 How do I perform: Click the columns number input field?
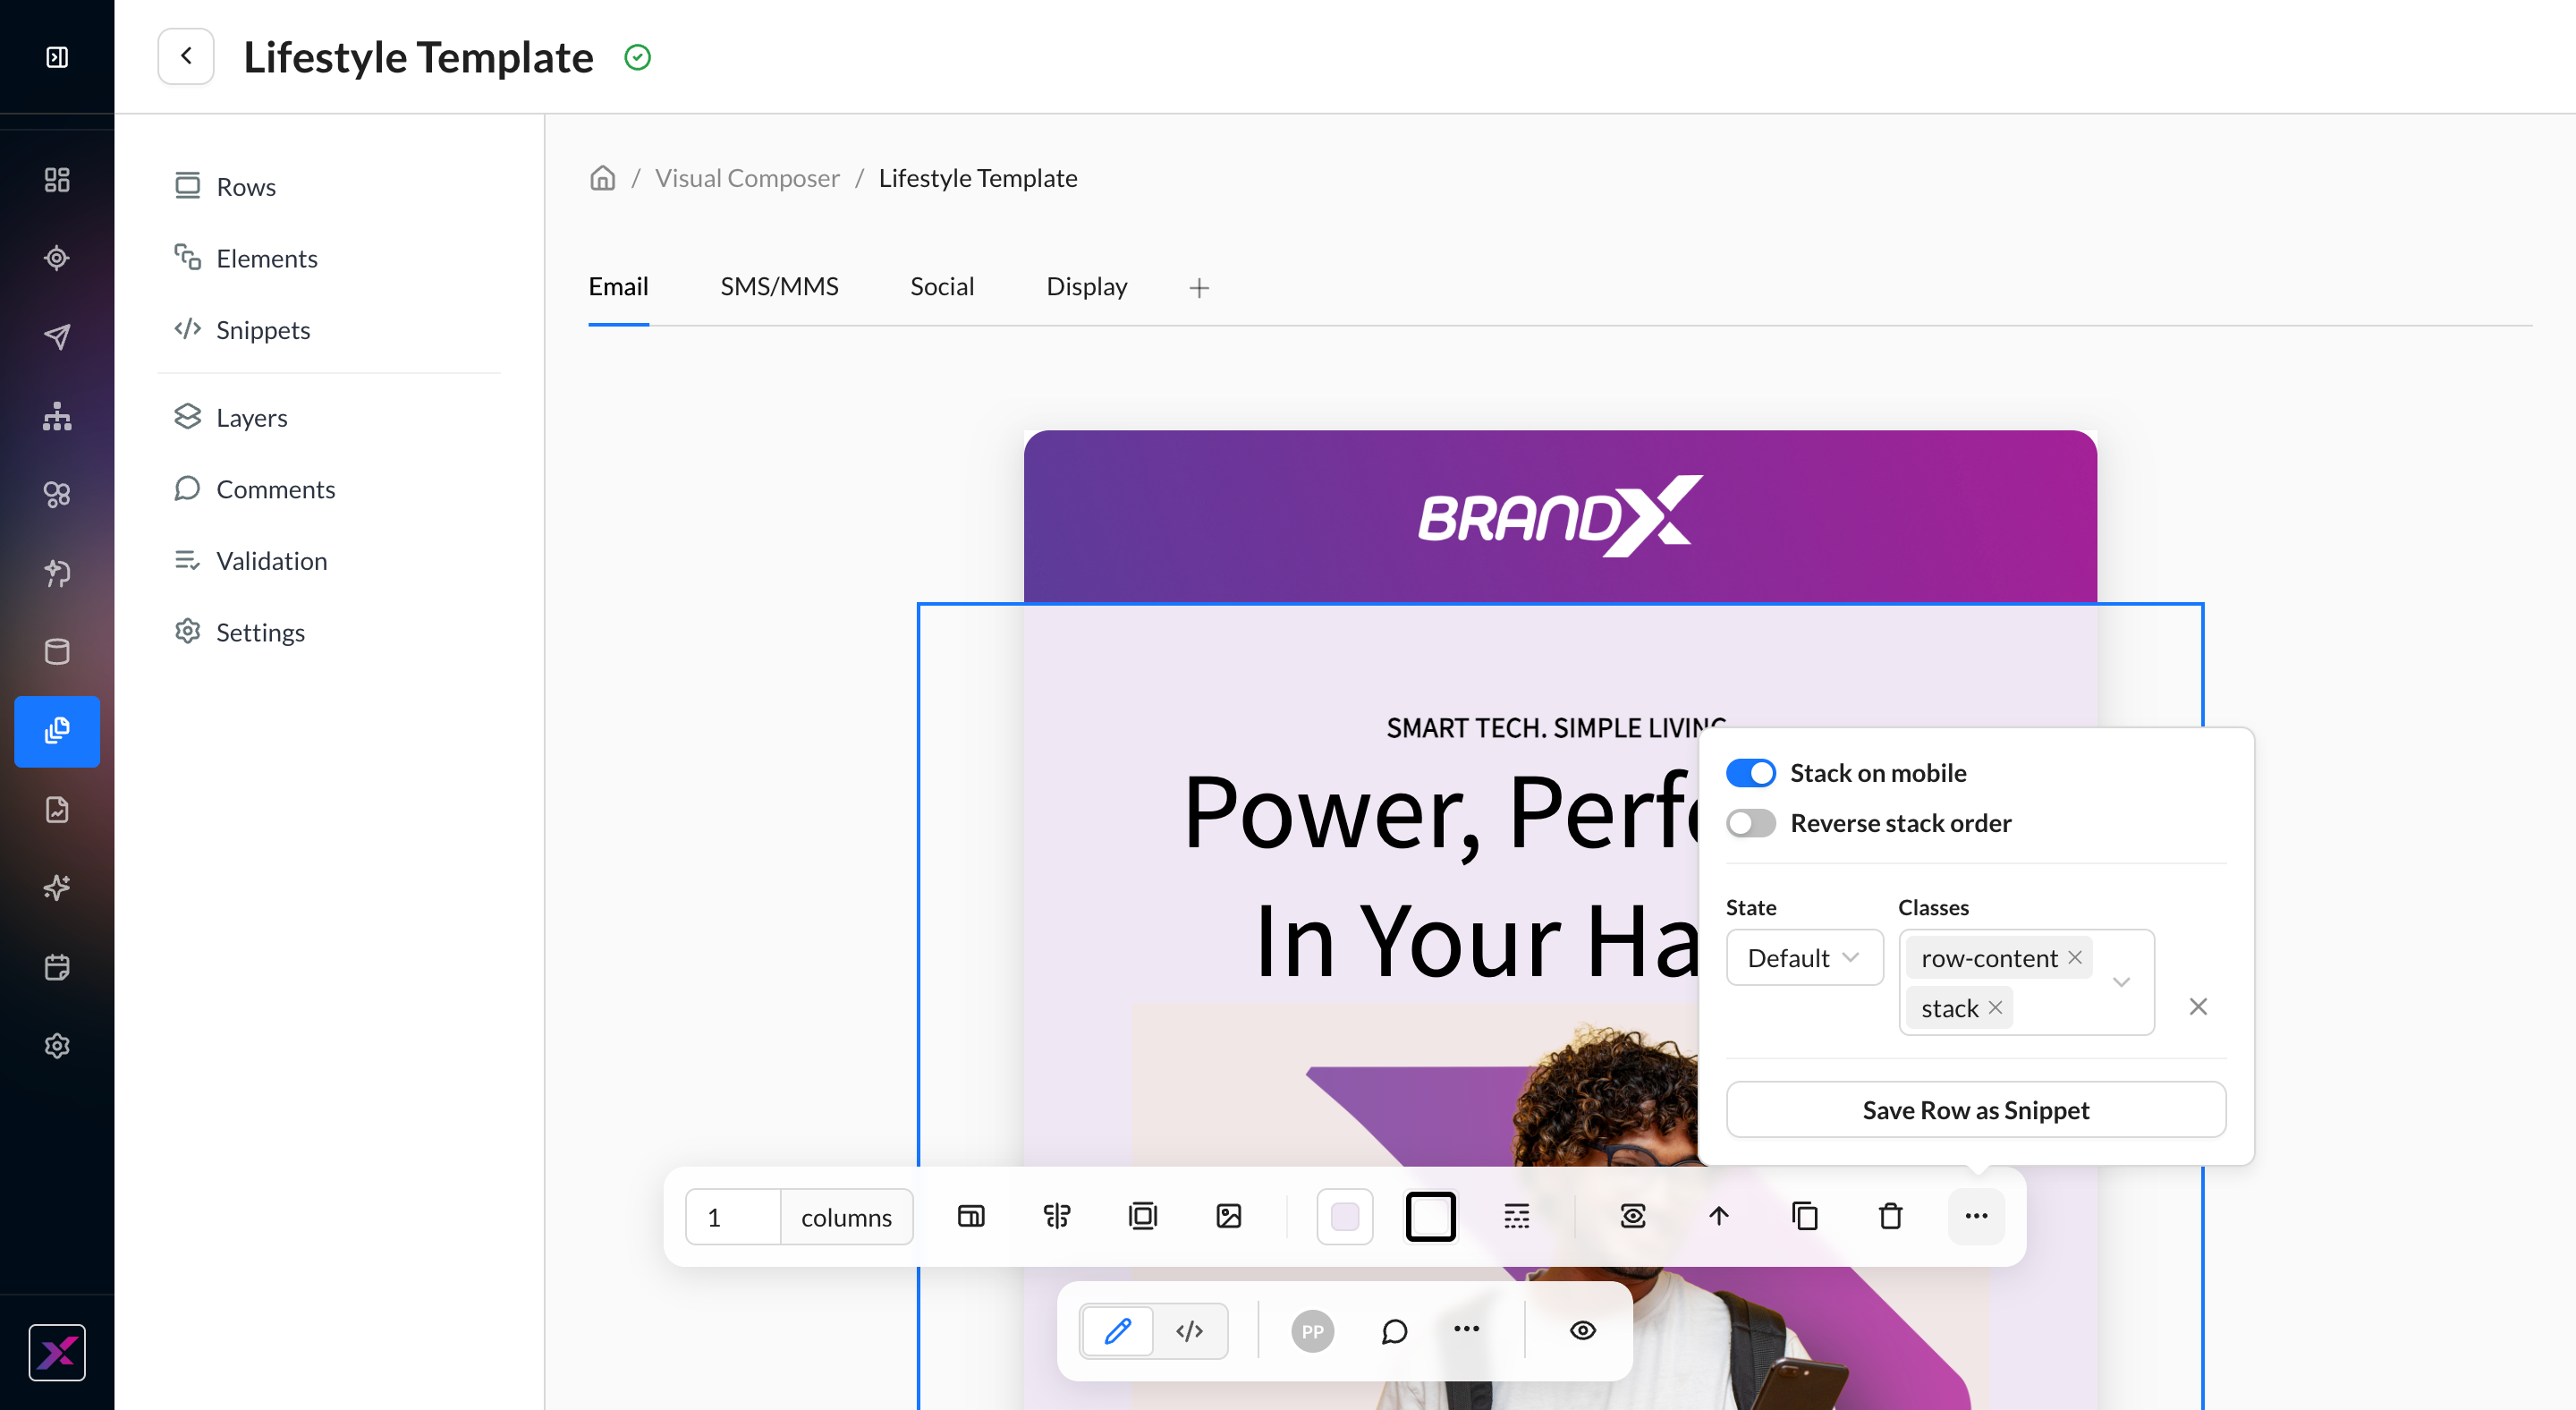point(733,1217)
